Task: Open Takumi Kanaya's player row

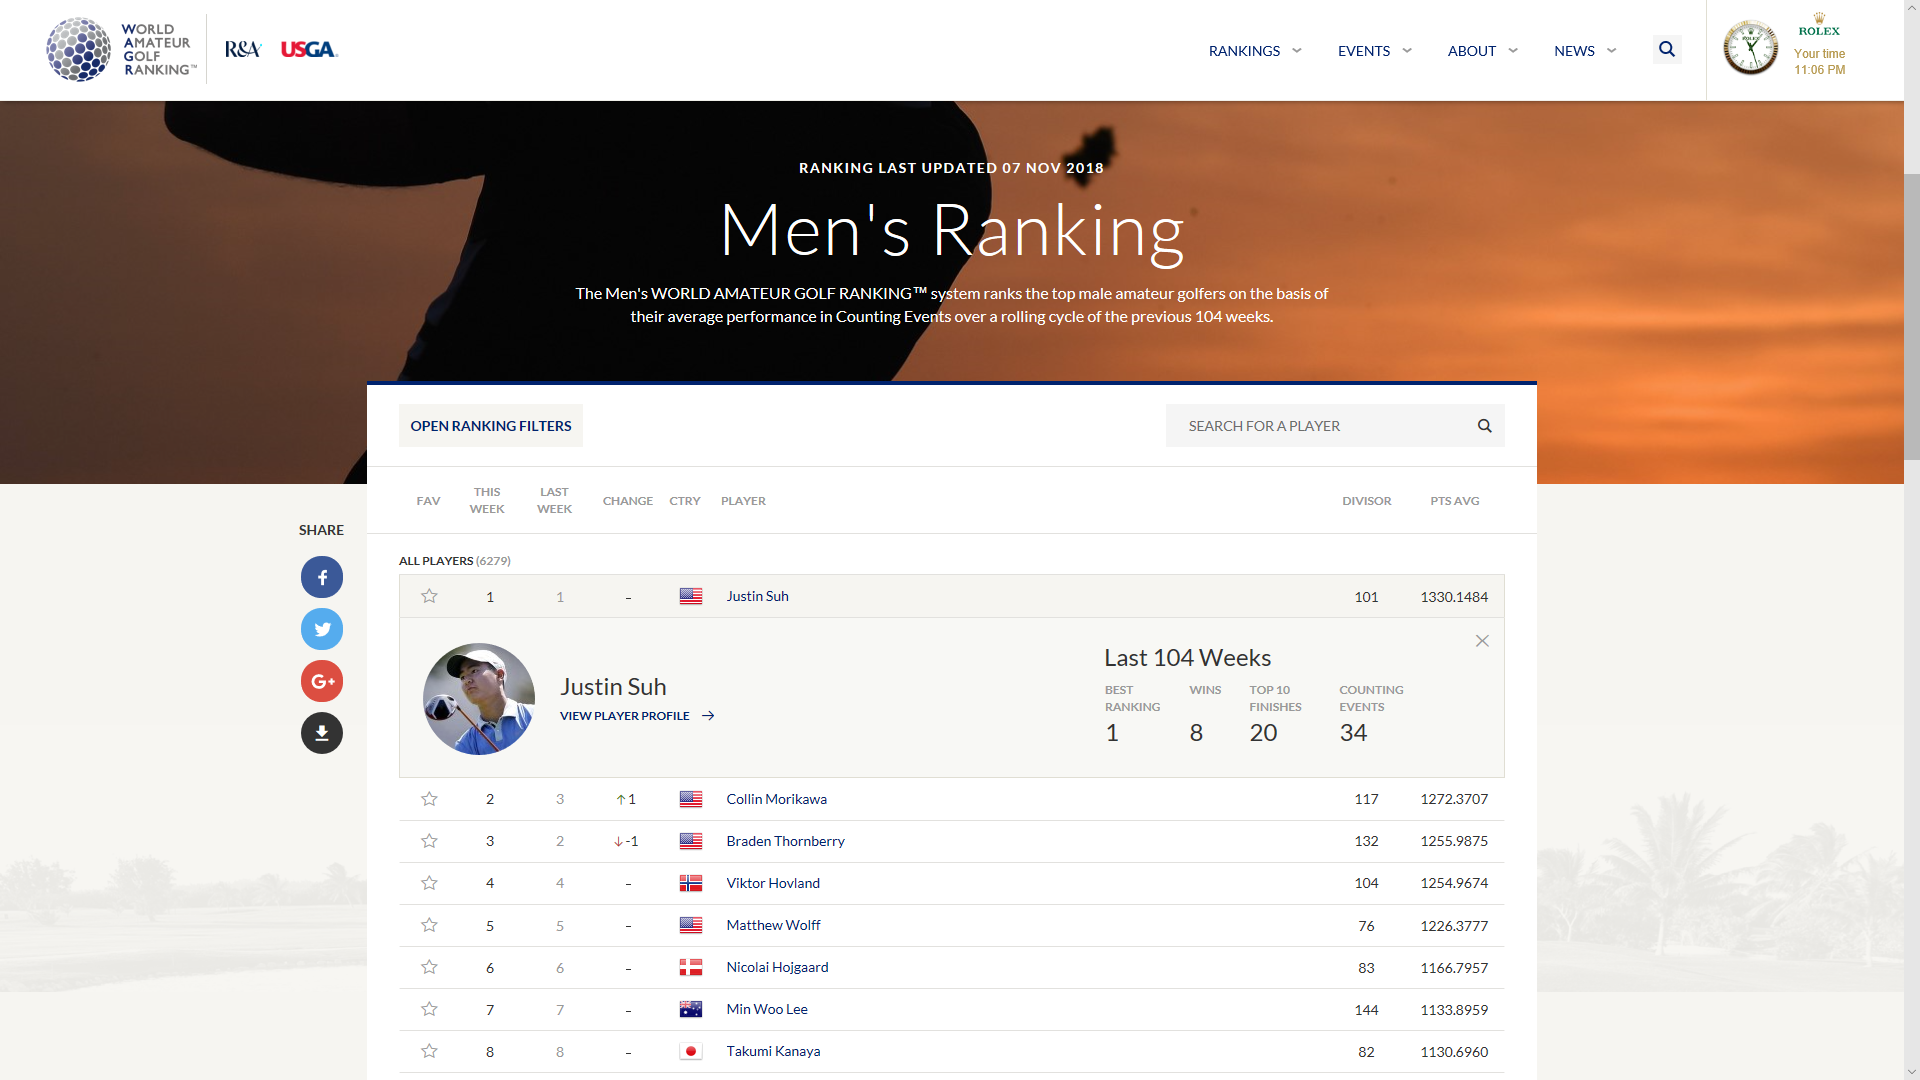Action: click(951, 1051)
